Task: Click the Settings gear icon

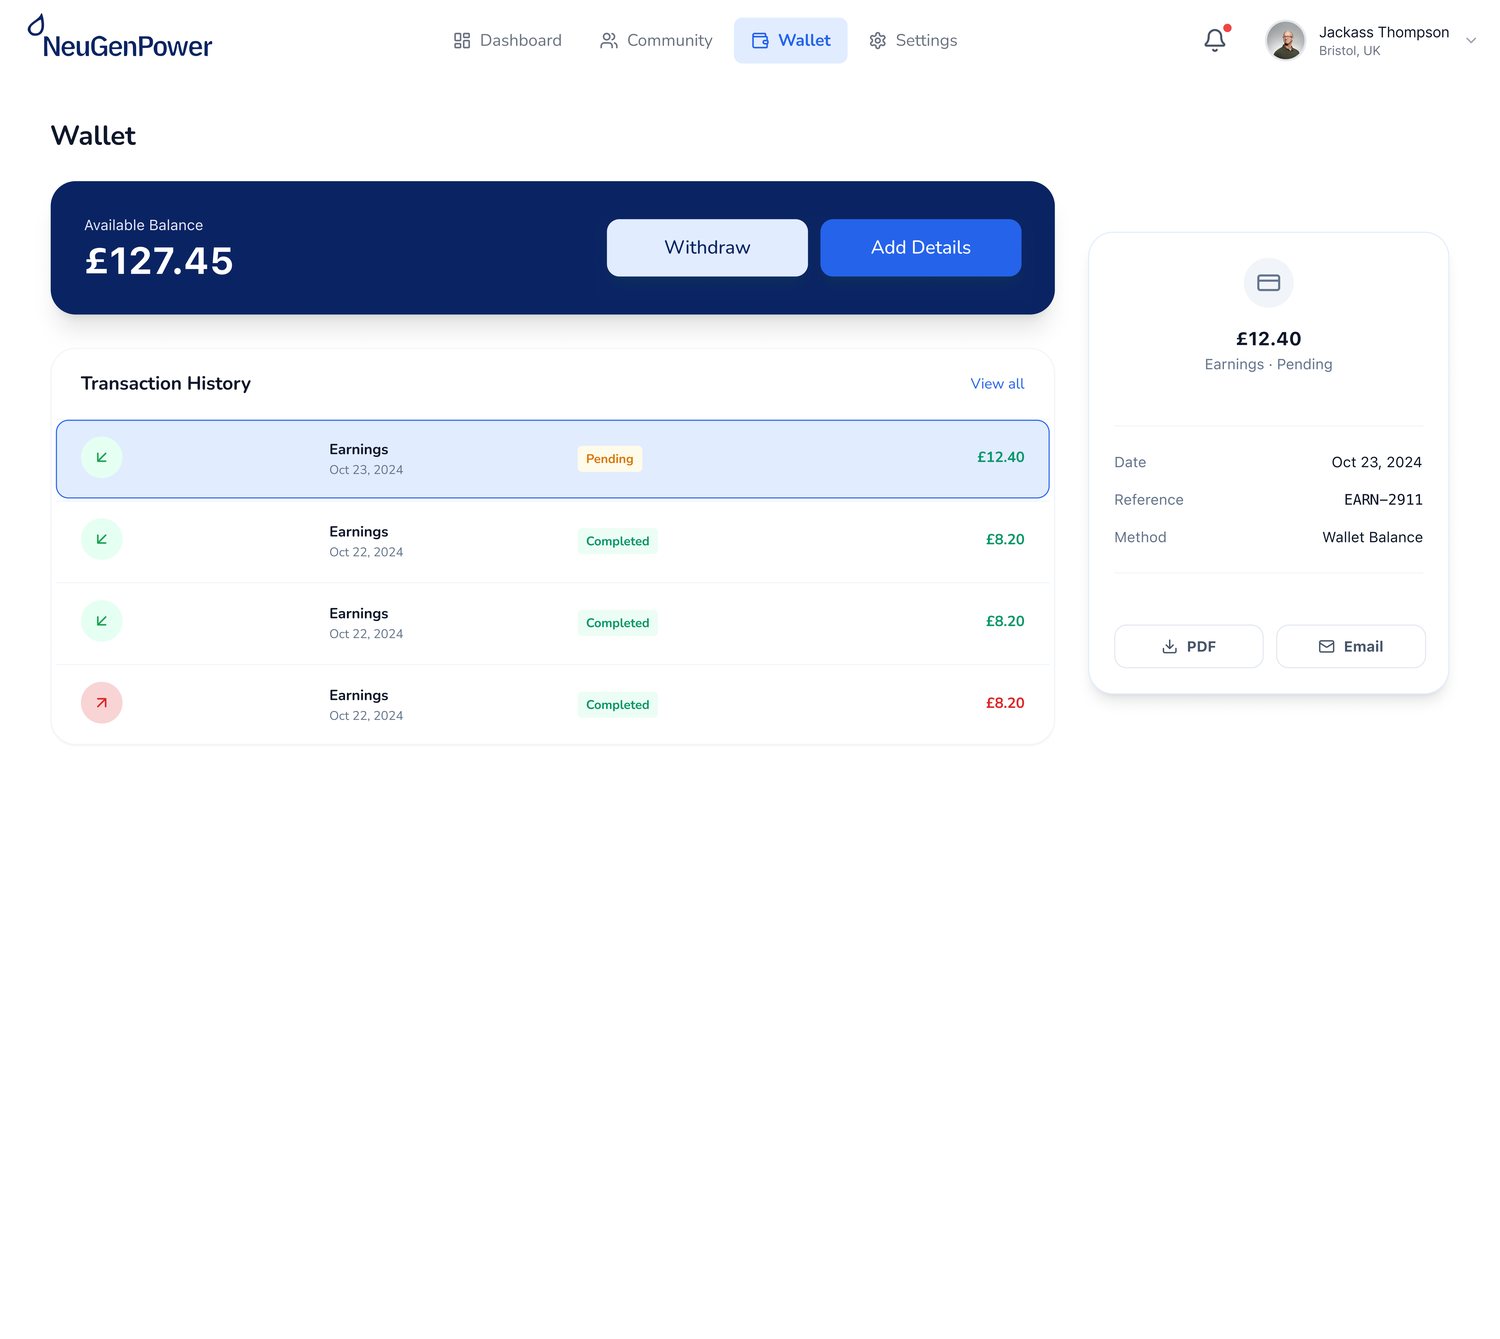Action: click(878, 41)
